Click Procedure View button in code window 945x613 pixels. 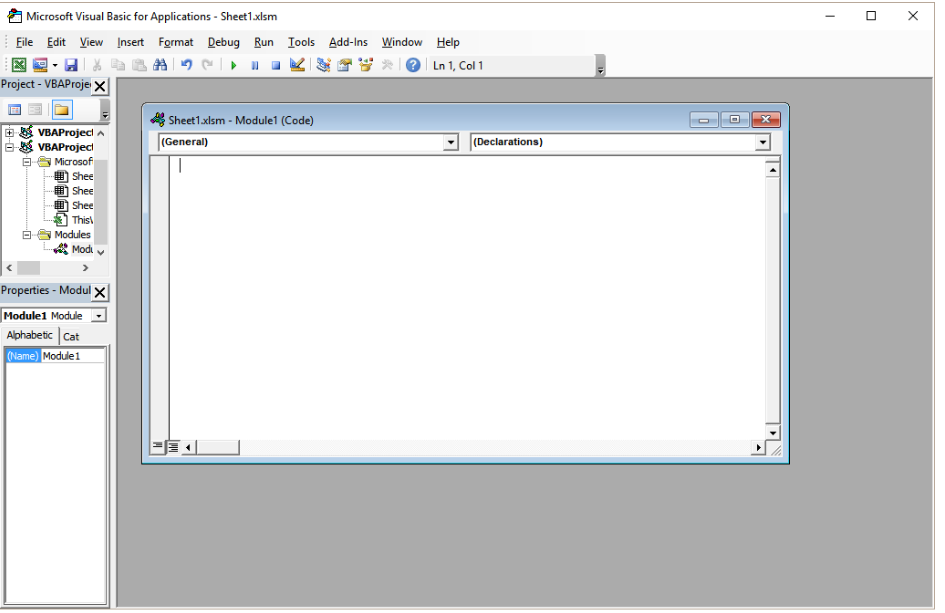point(157,447)
